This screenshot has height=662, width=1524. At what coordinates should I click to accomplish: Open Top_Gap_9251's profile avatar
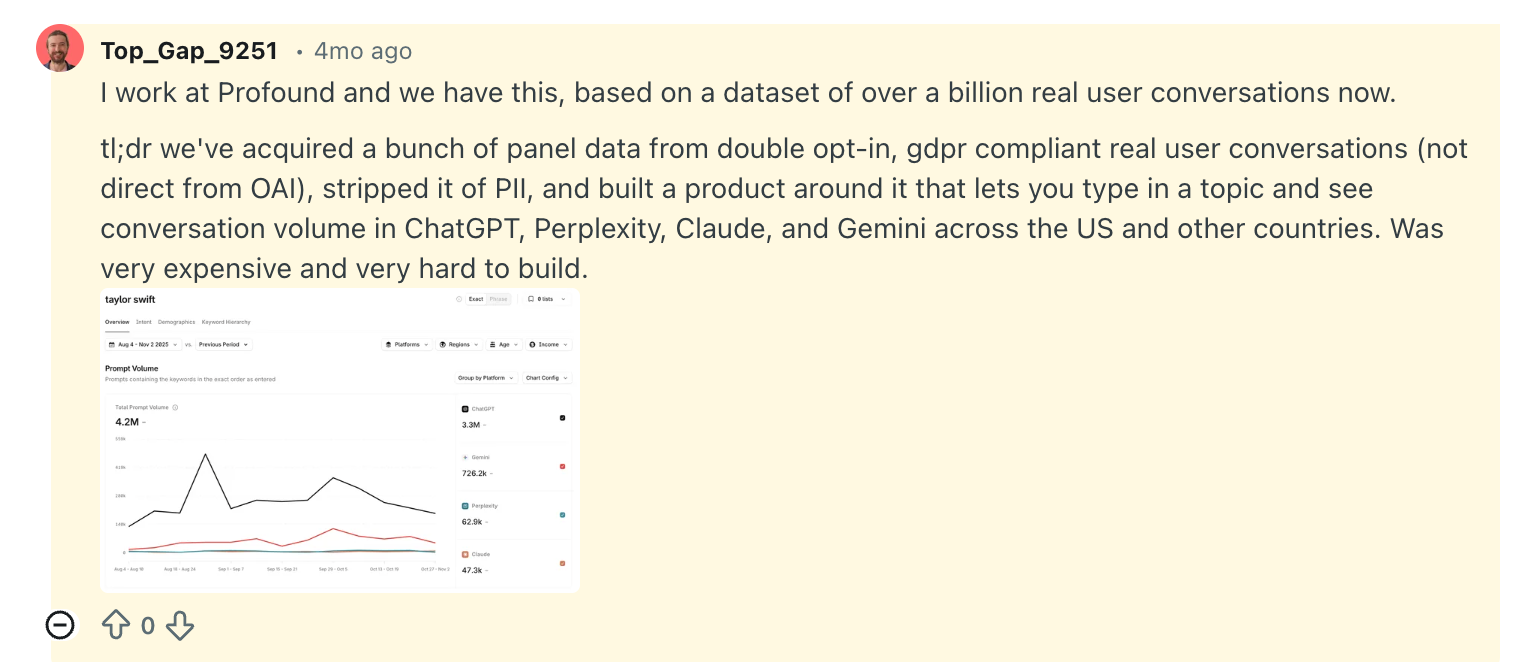click(x=60, y=48)
